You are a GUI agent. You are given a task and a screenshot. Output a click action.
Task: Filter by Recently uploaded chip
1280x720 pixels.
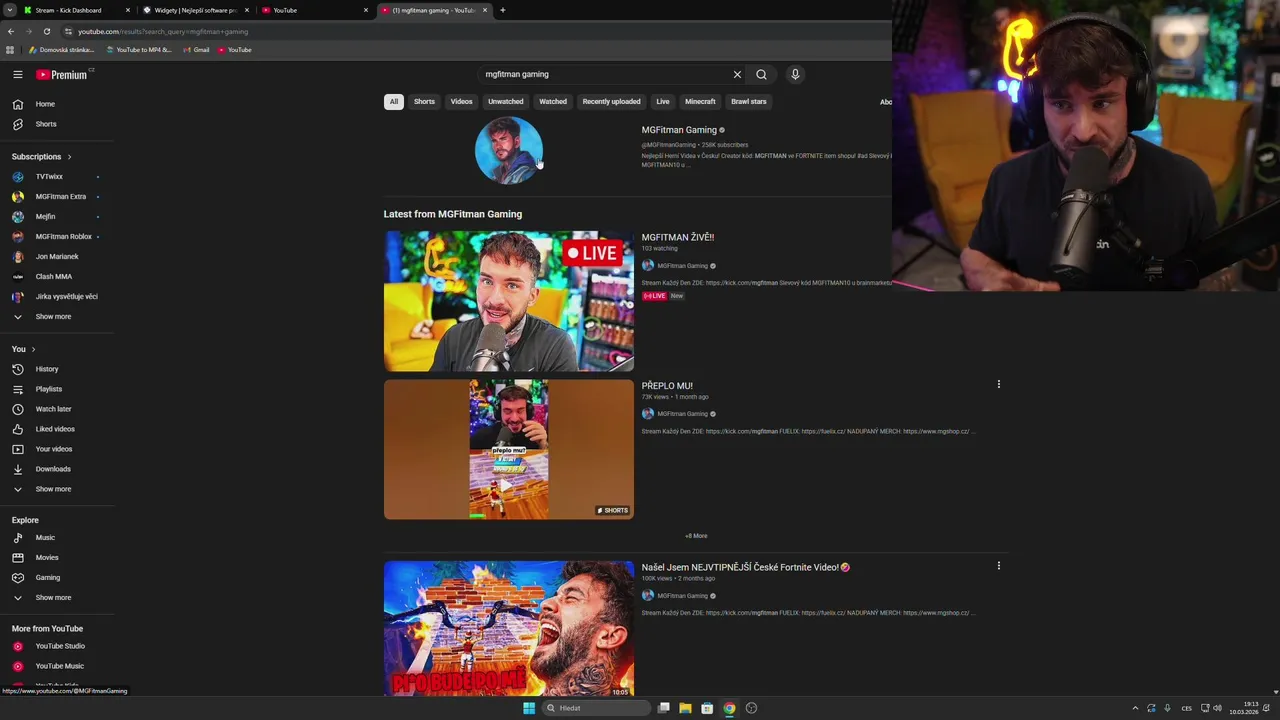611,101
